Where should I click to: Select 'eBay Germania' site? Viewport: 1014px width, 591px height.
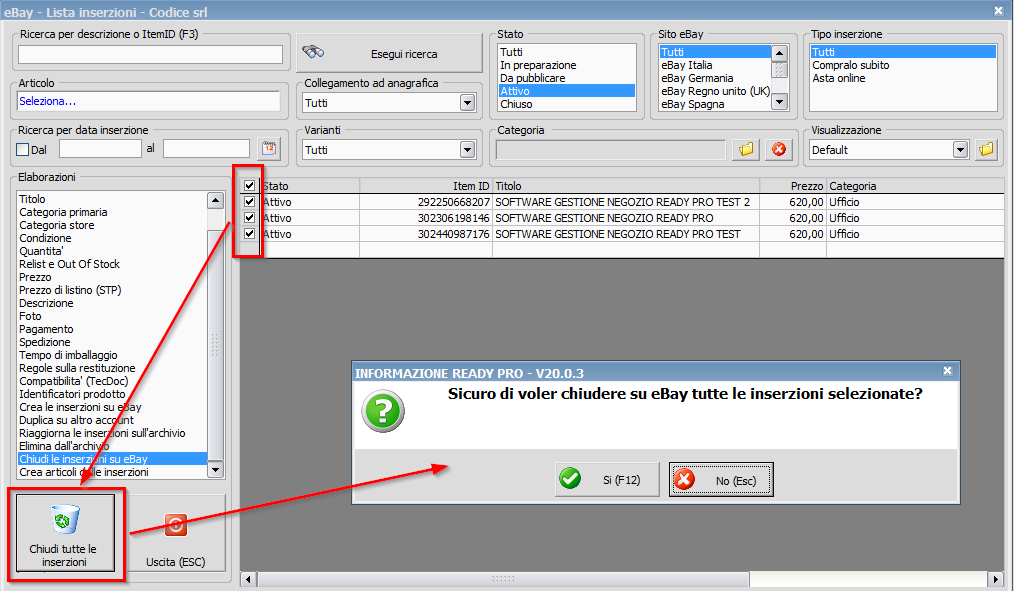click(715, 78)
